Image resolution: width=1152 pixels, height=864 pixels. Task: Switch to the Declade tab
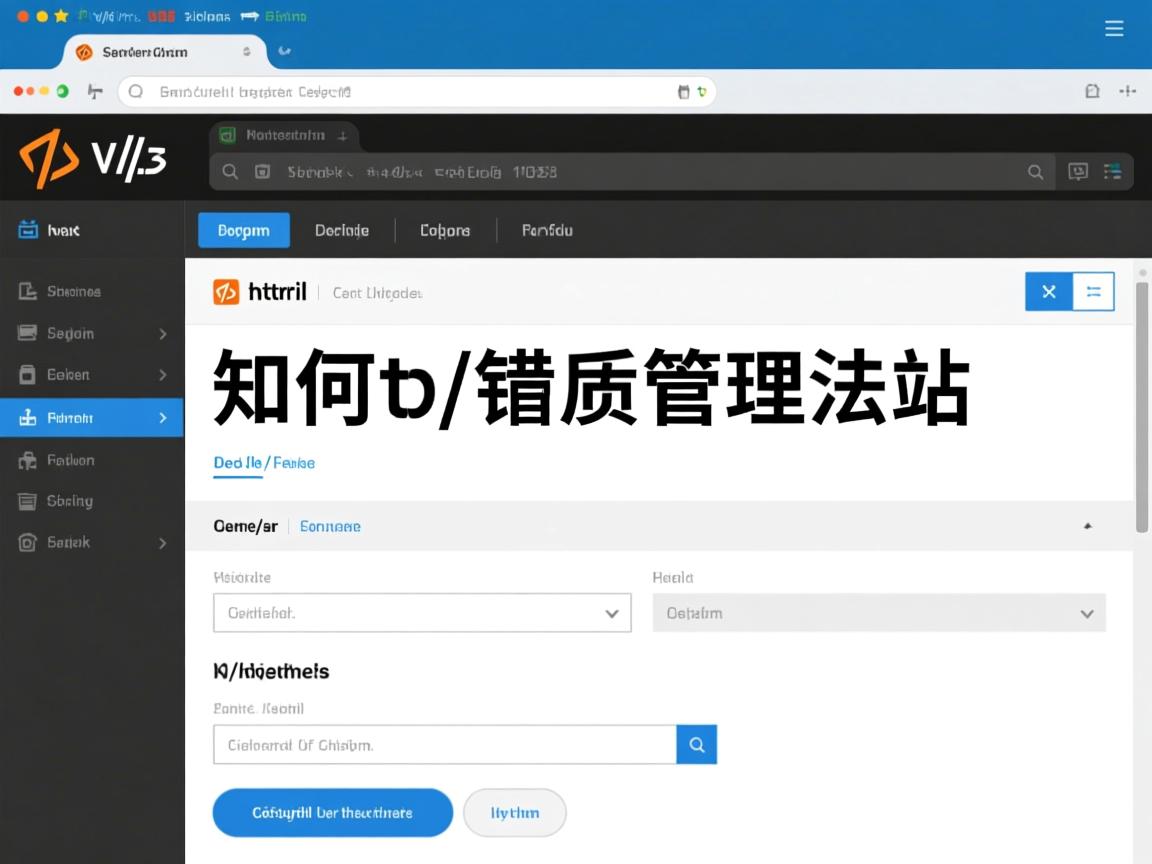(x=342, y=230)
